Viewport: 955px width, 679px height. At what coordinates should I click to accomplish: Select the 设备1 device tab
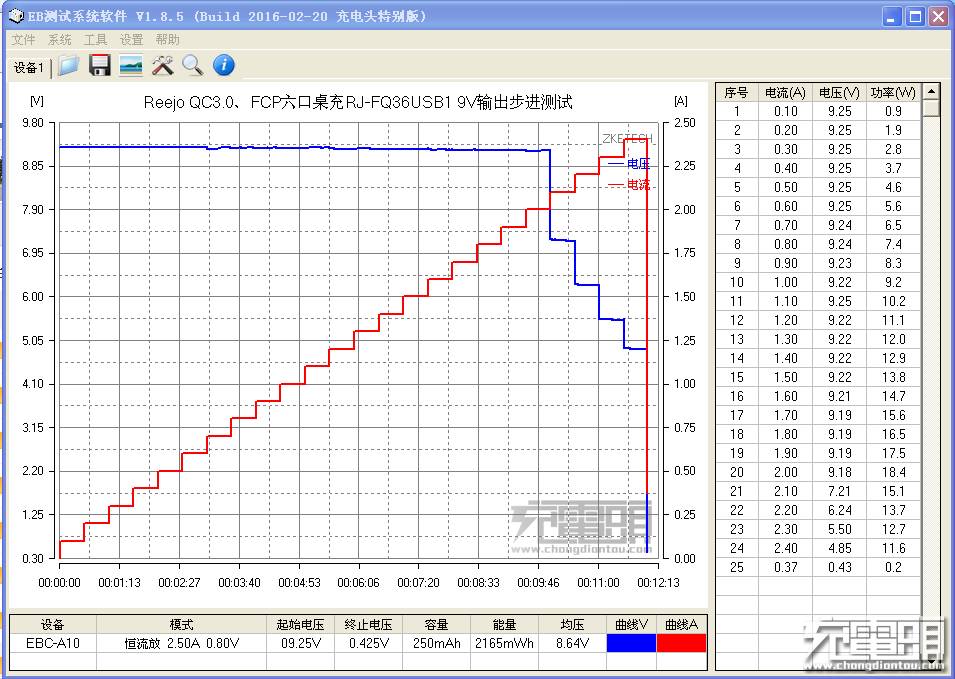tap(29, 68)
